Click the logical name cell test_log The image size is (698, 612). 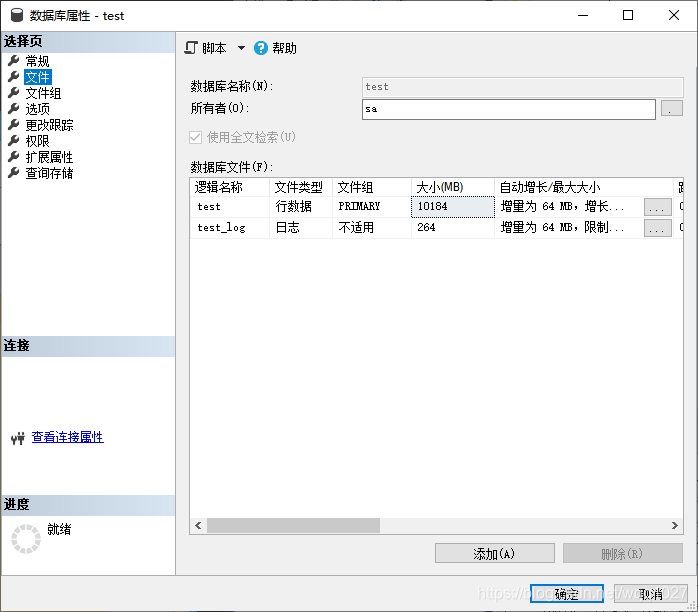pyautogui.click(x=229, y=227)
